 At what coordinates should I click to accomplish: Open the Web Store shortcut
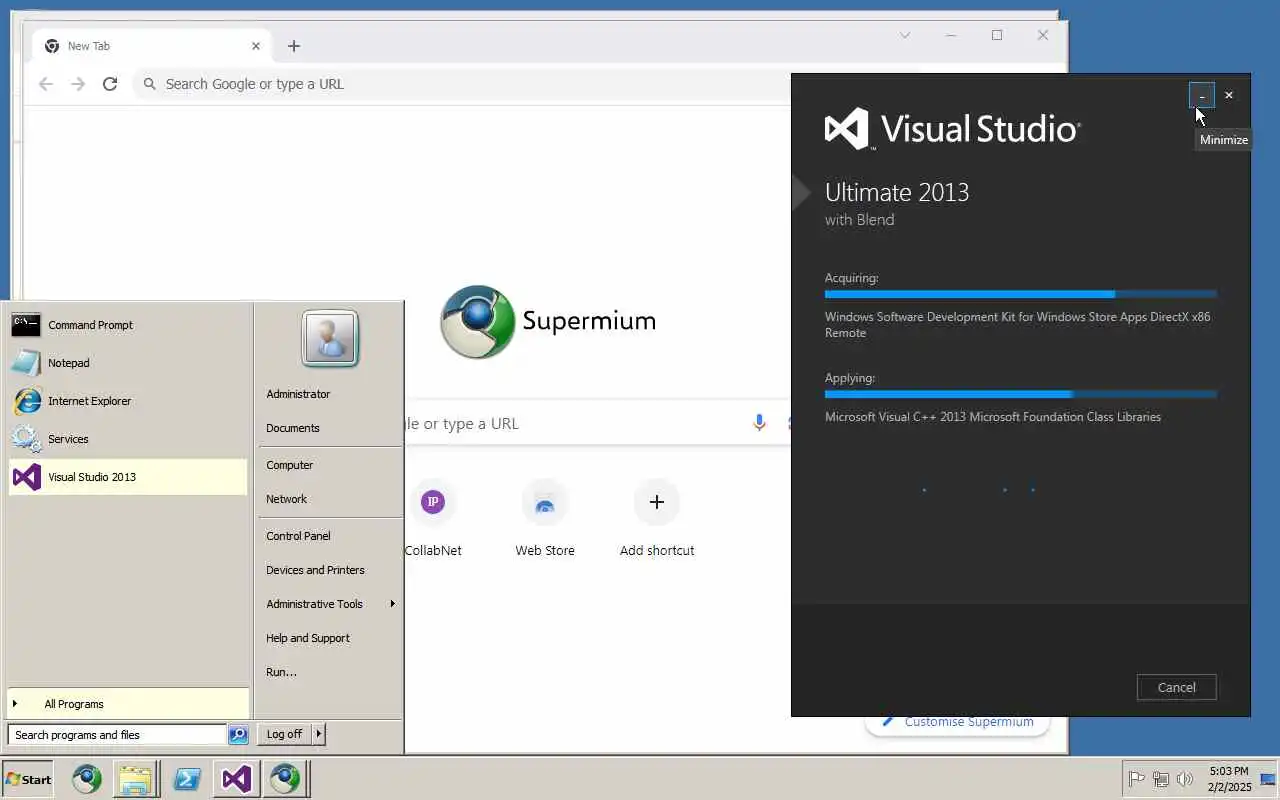[545, 518]
